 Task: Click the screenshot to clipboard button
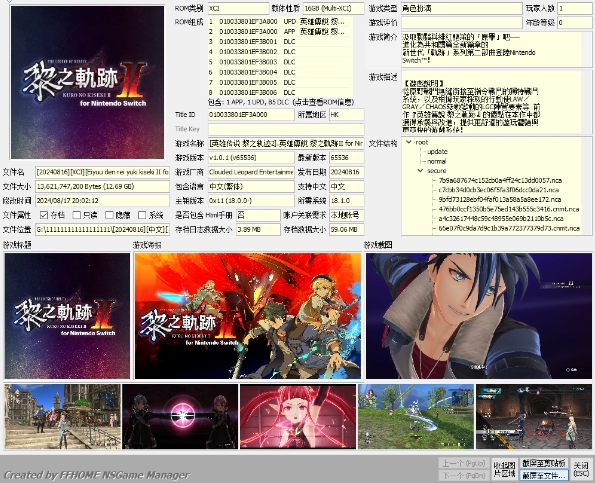tap(544, 463)
